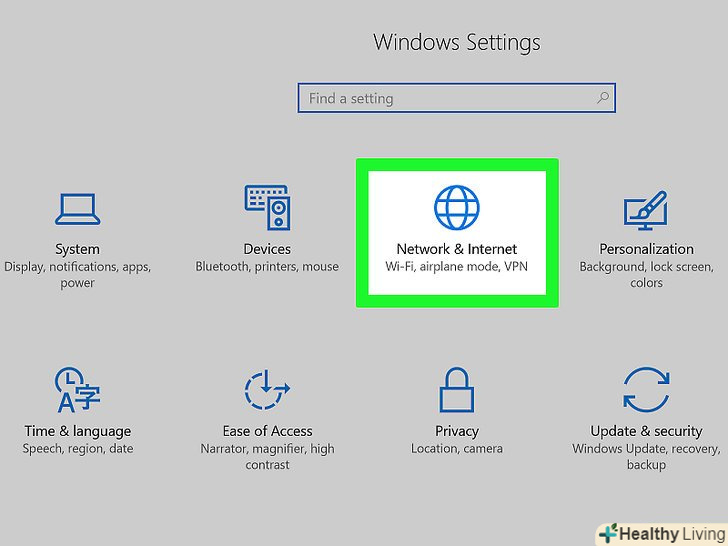This screenshot has height=546, width=728.
Task: Open Update & security refresh icon
Action: (646, 390)
